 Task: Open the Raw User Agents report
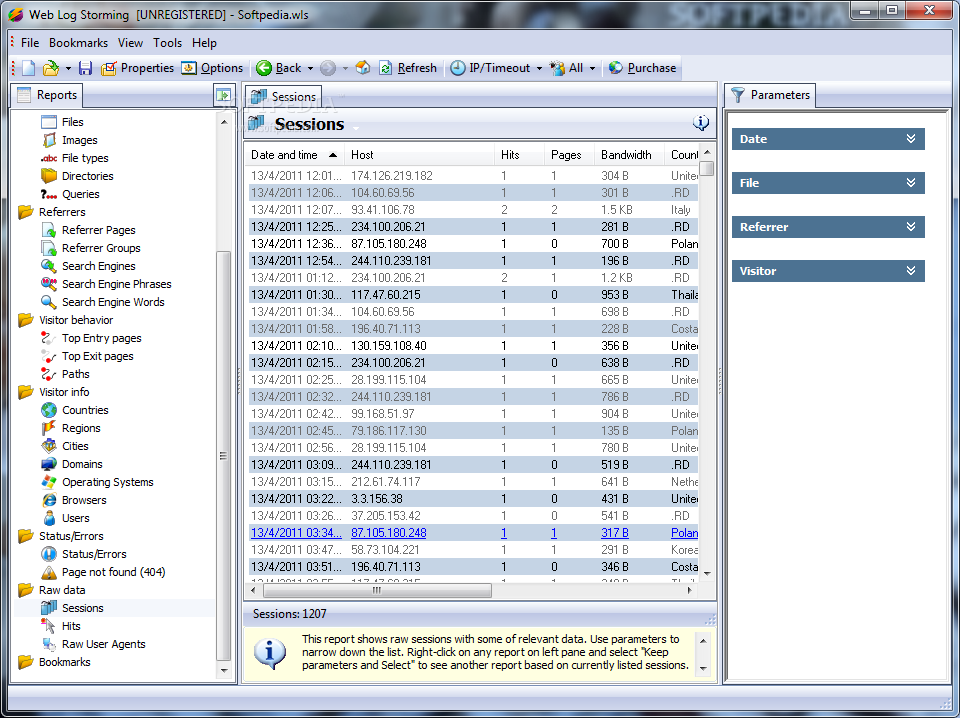[93, 644]
